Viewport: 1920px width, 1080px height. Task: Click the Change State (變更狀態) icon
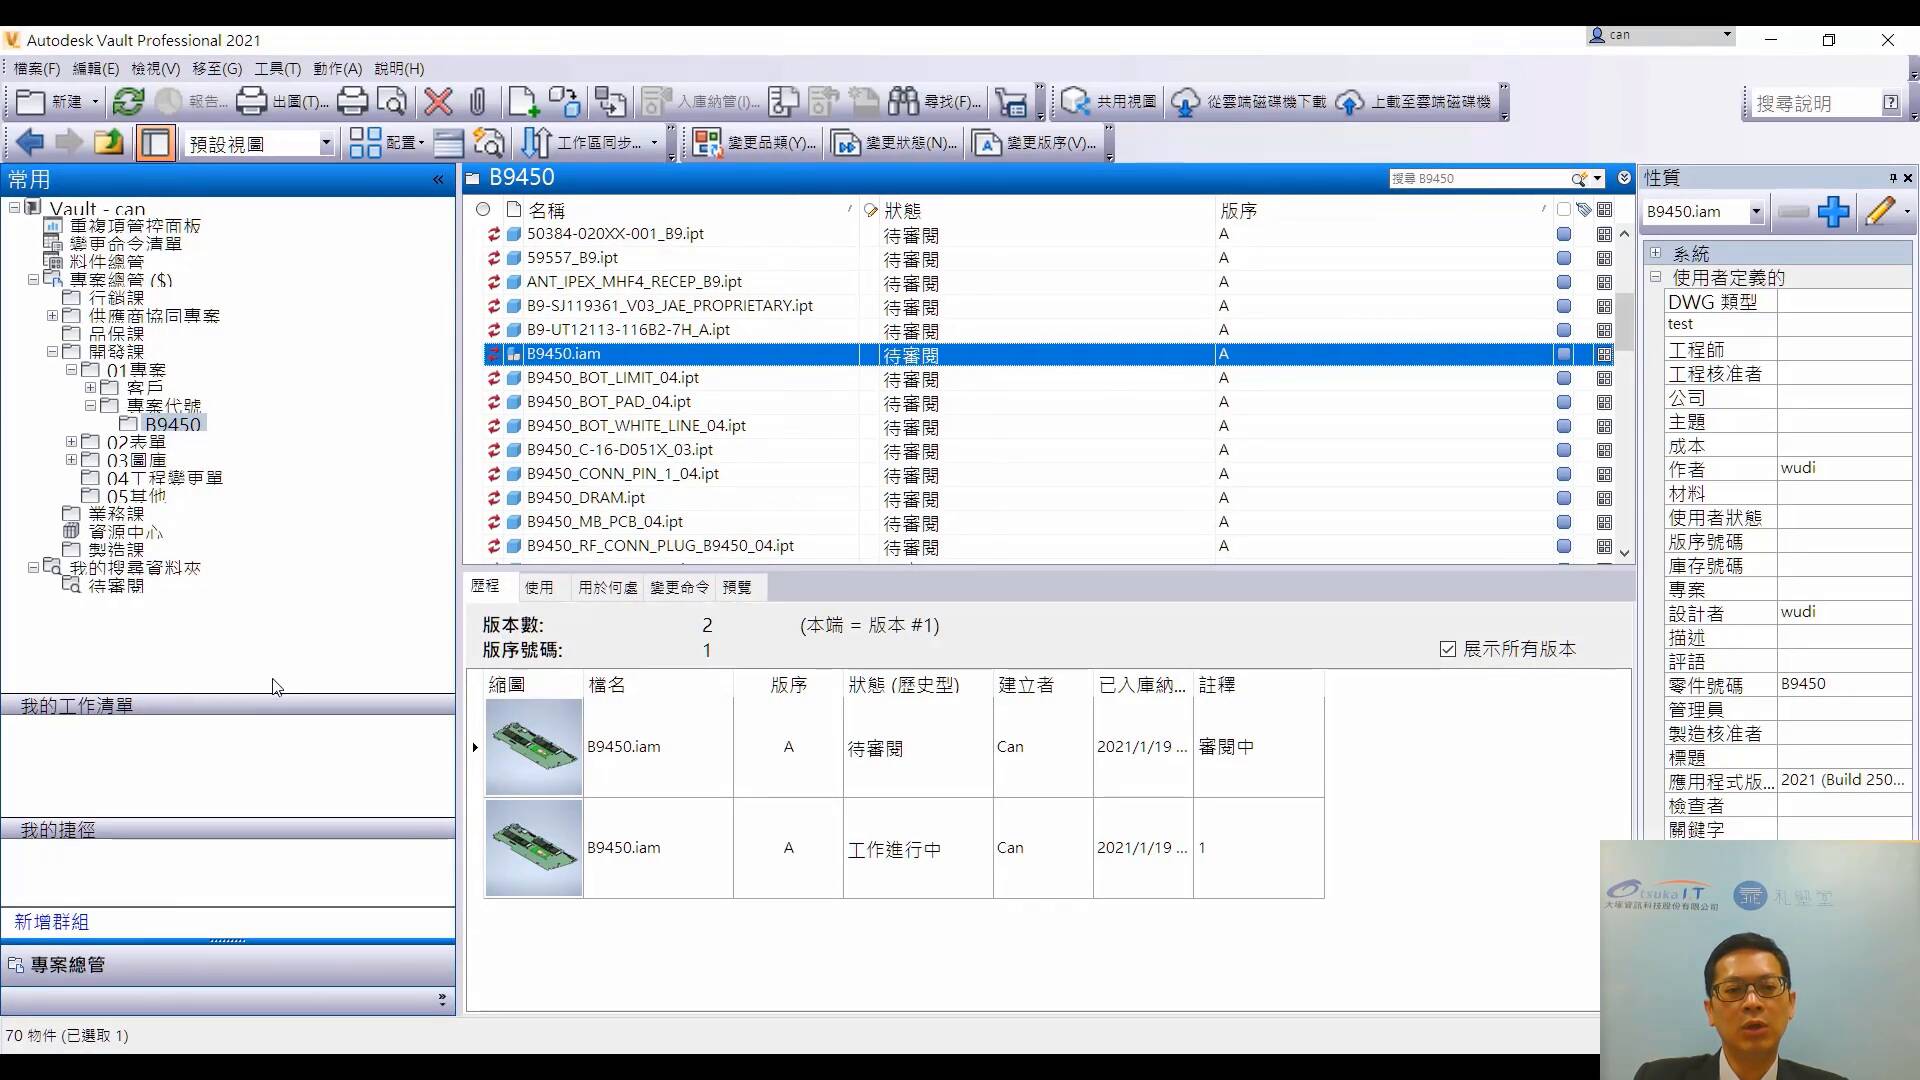[846, 143]
